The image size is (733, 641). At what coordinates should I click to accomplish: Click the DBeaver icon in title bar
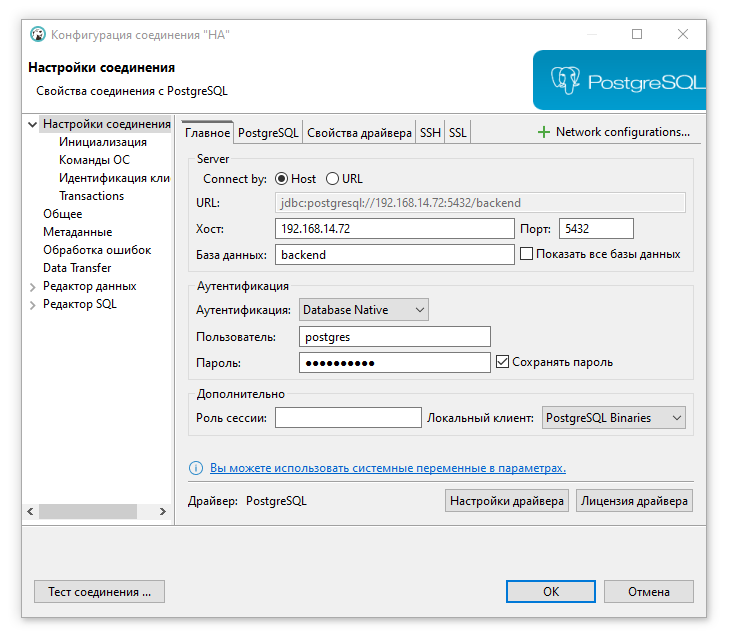tap(37, 35)
